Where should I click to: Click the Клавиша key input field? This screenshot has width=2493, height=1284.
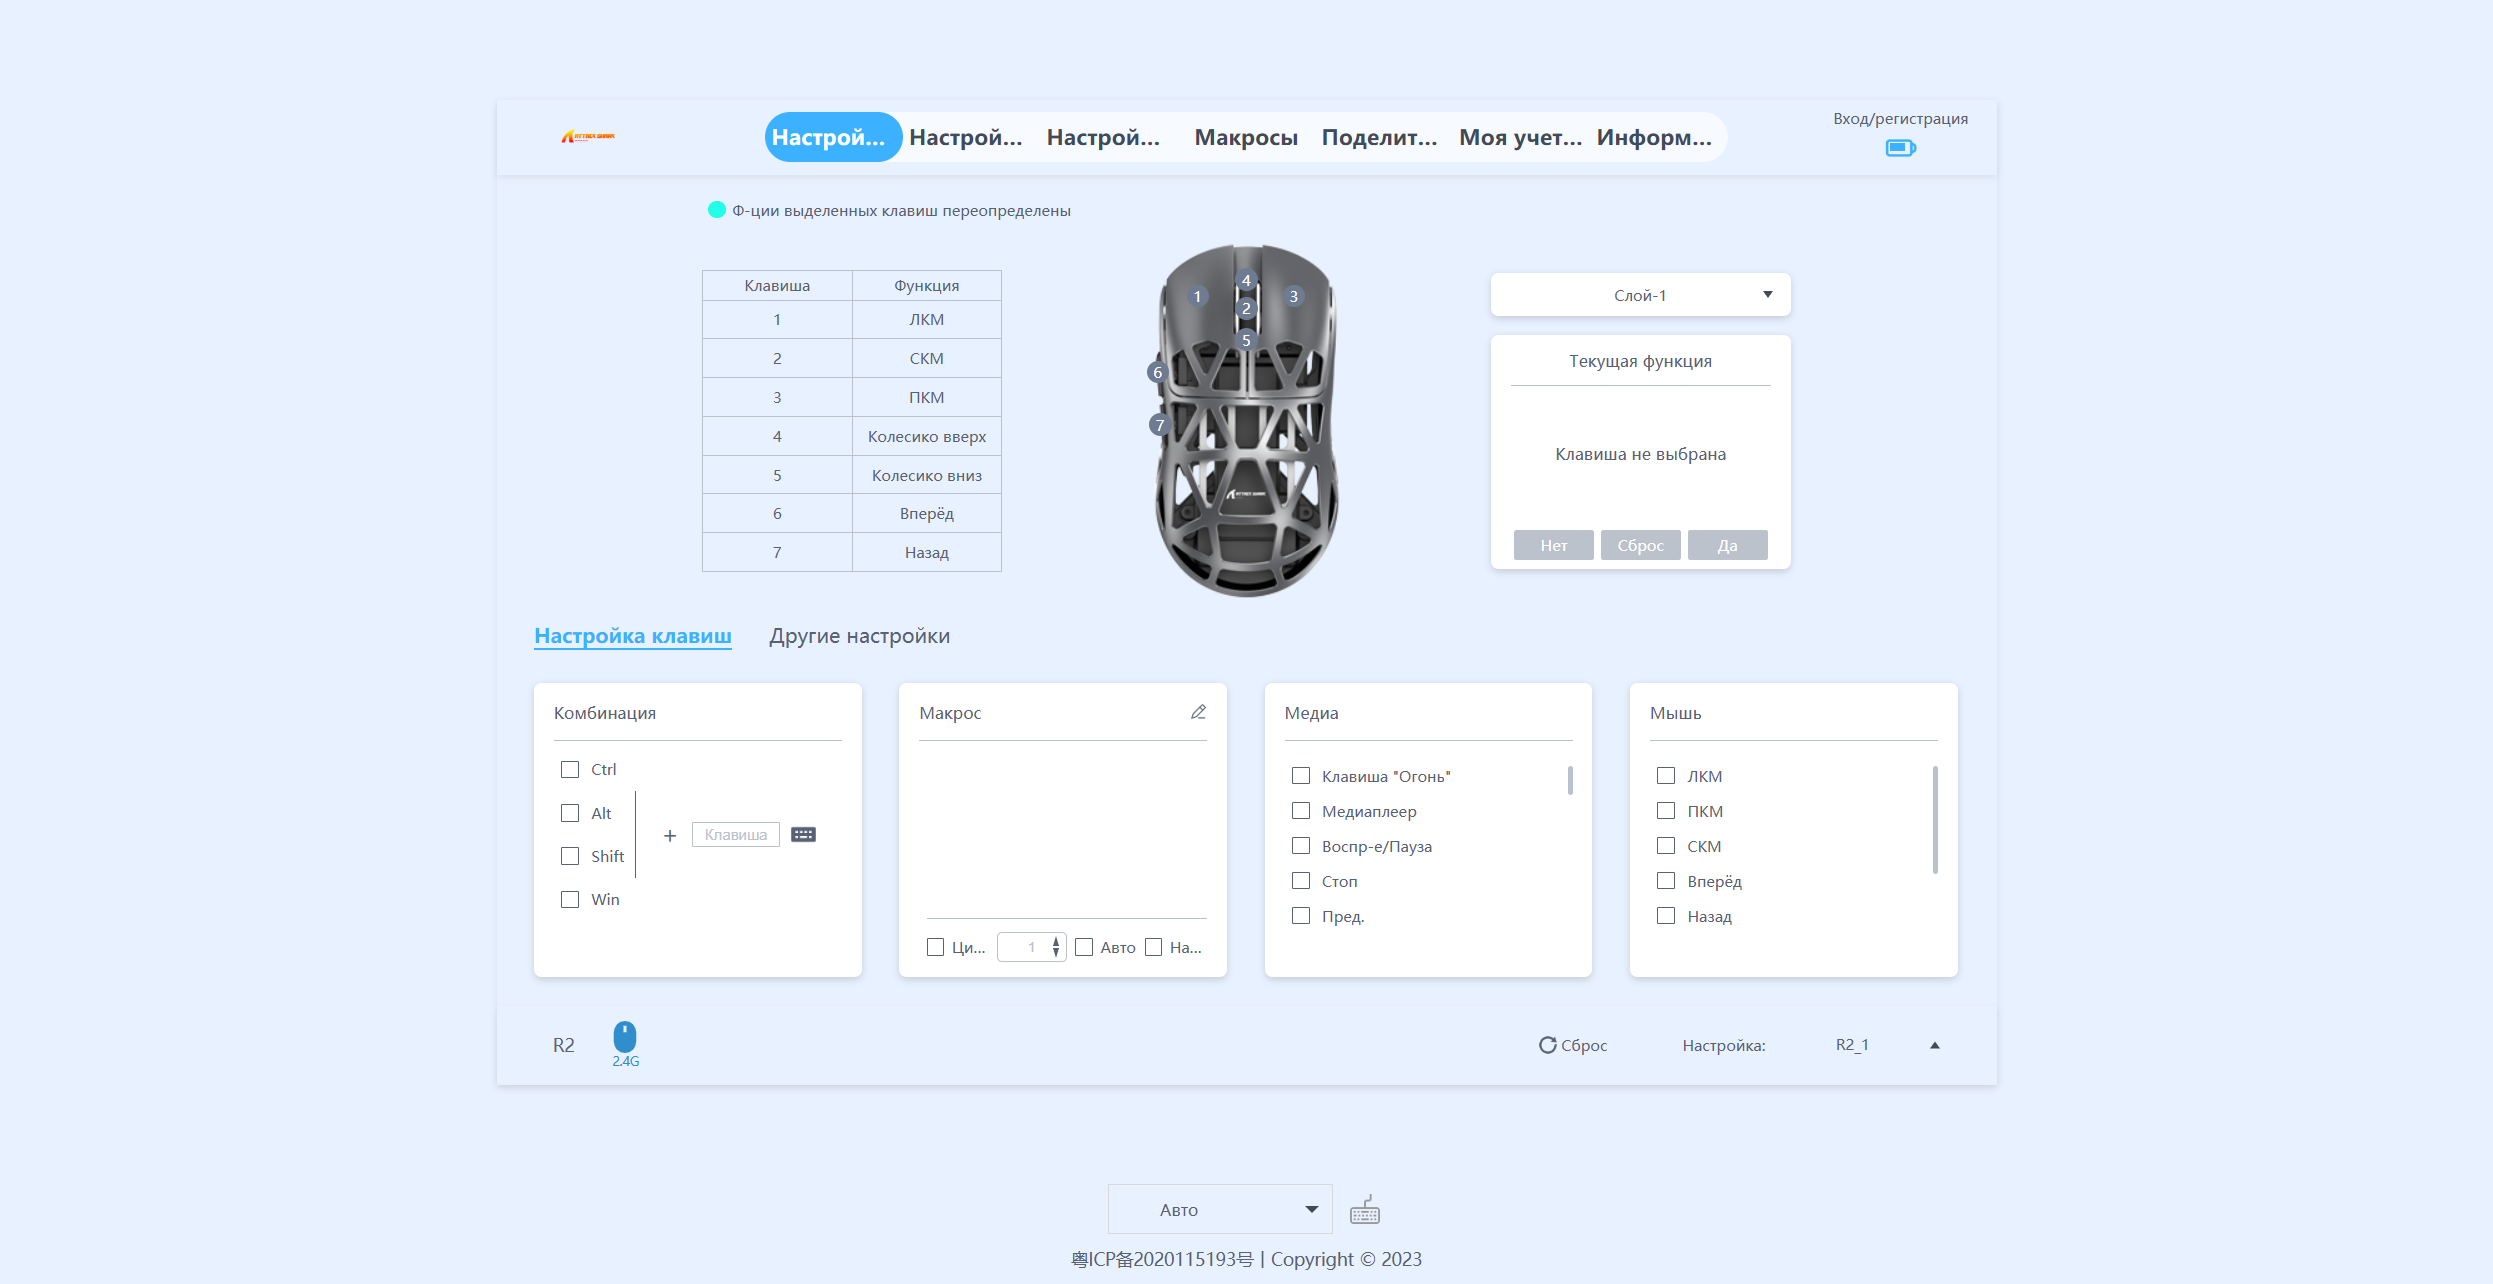coord(735,834)
